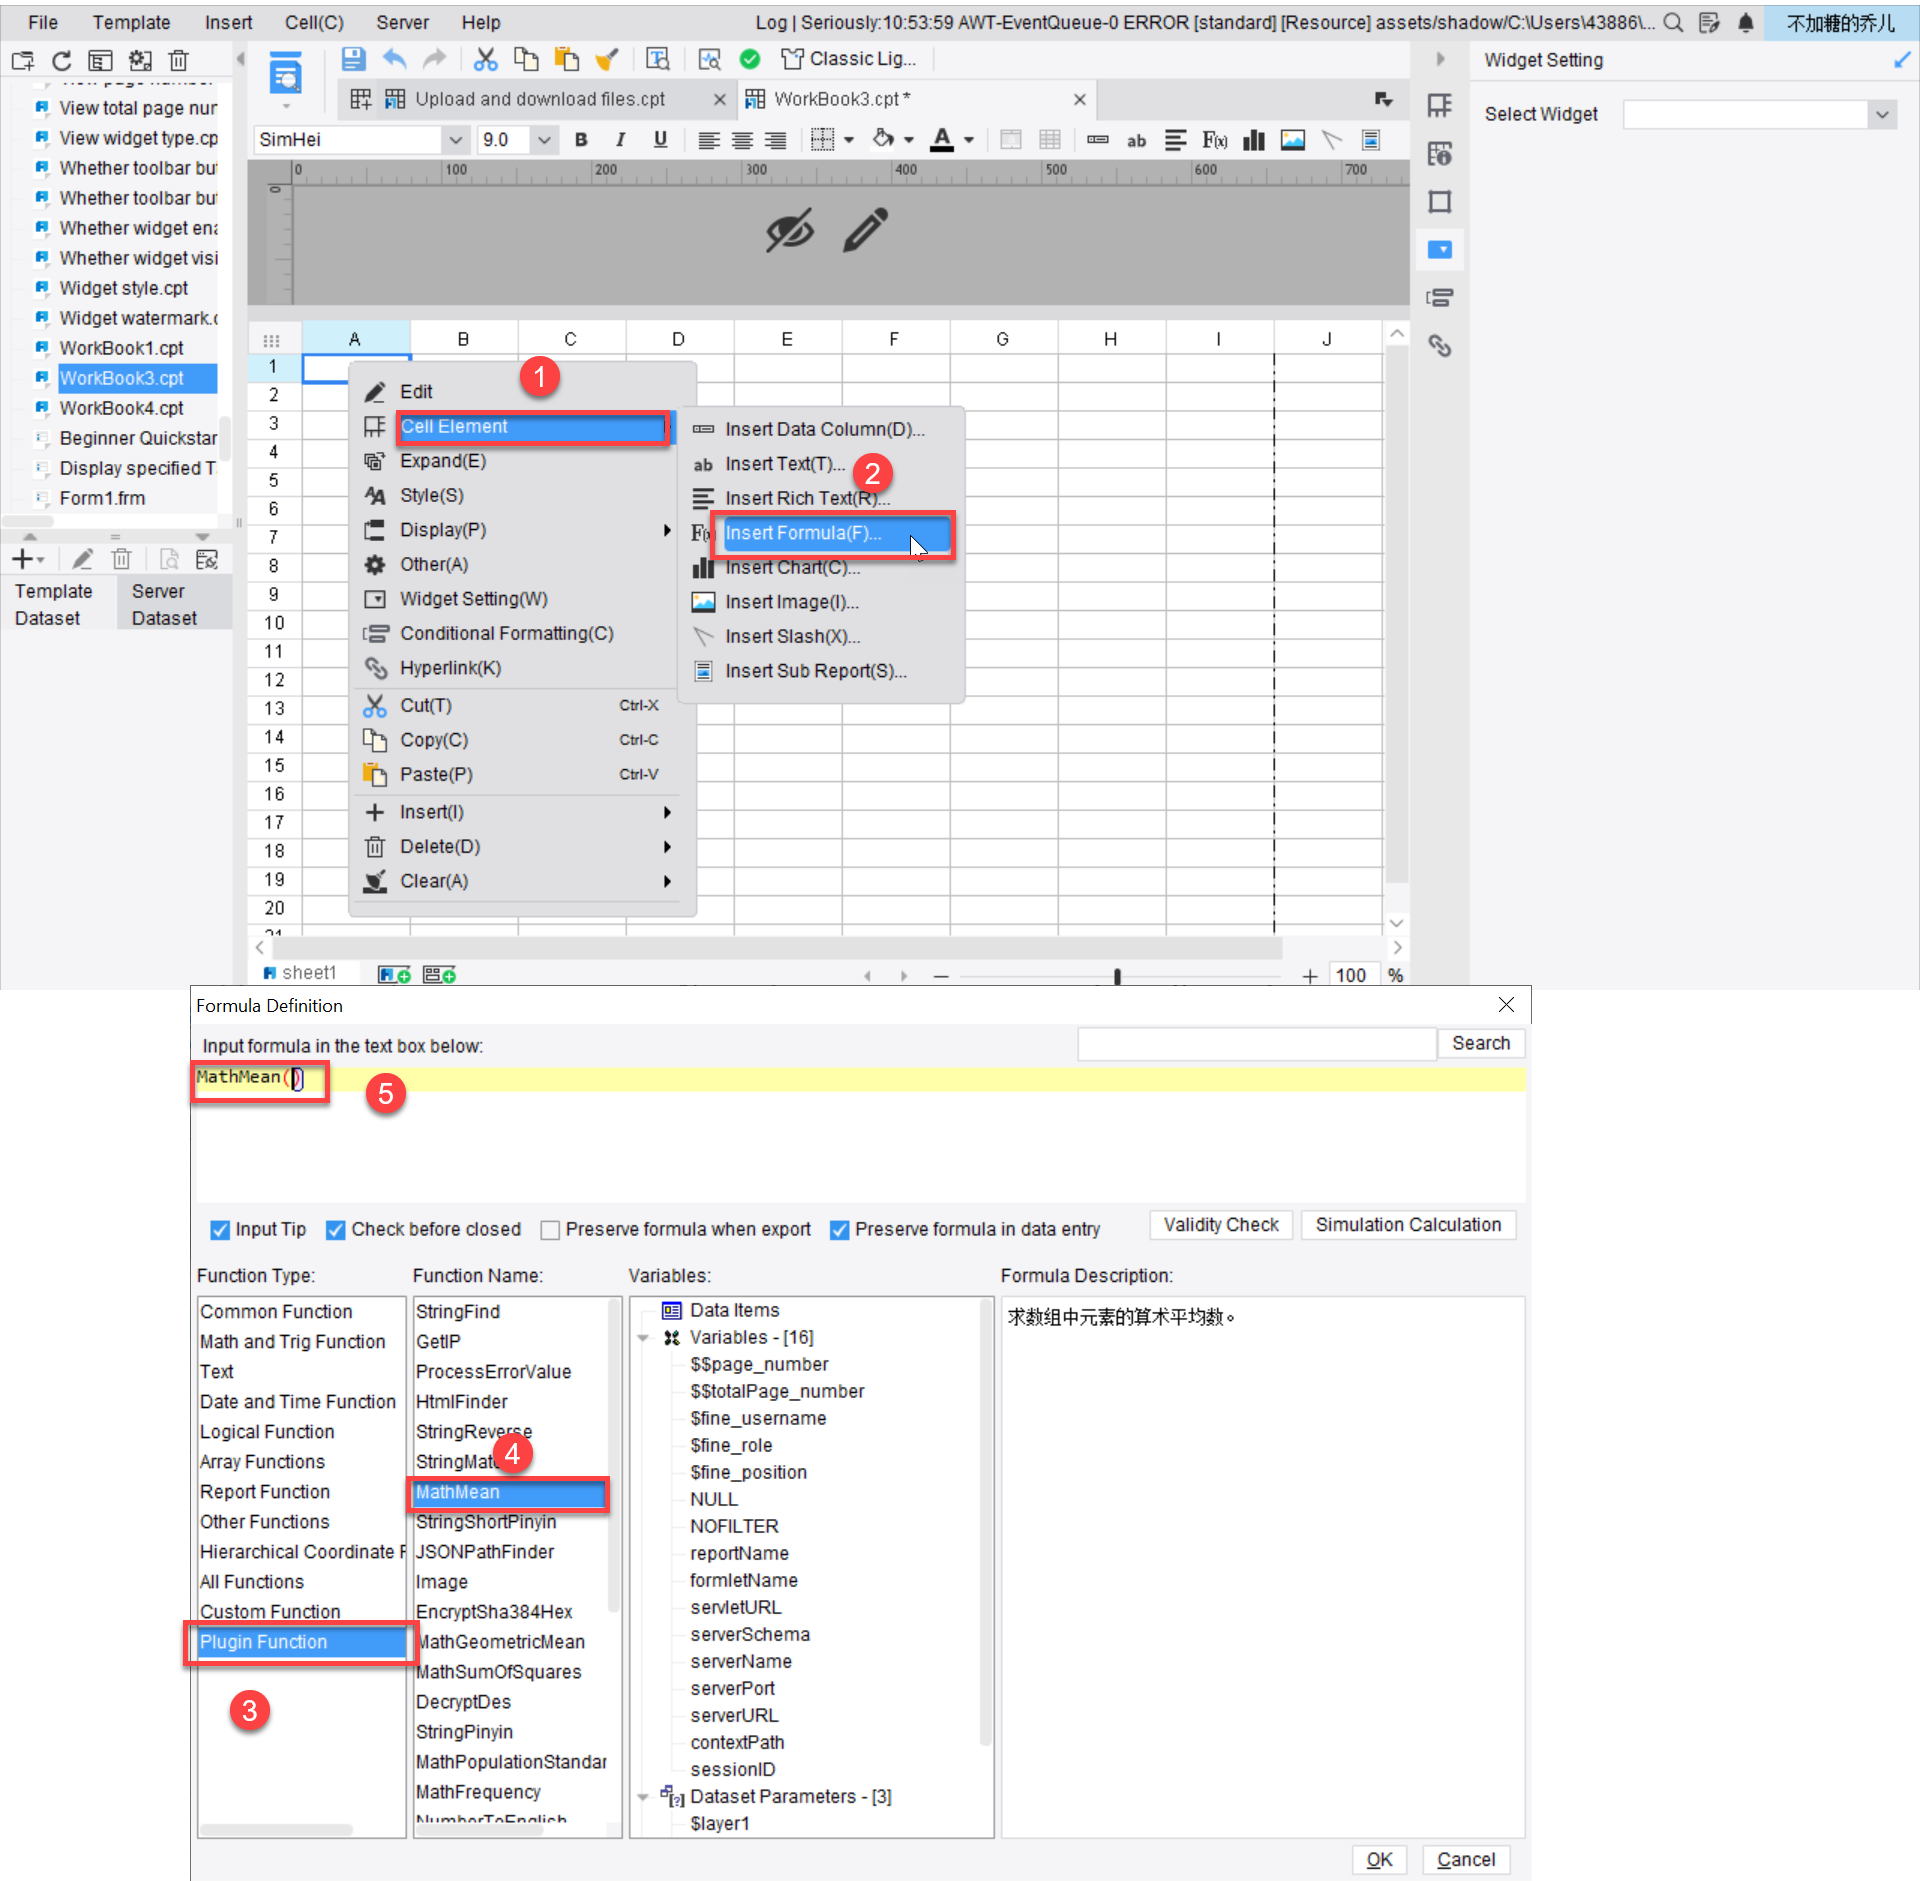Run a Validity Check on the formula
Image resolution: width=1920 pixels, height=1881 pixels.
pos(1220,1224)
